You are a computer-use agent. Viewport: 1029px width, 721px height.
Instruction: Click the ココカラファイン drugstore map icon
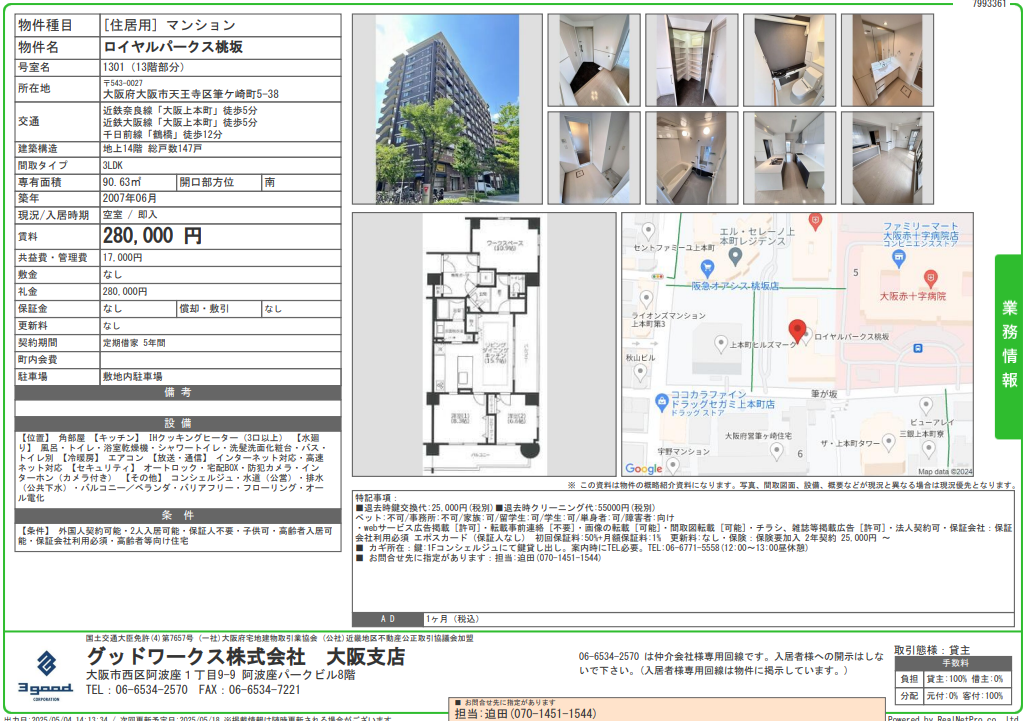pos(661,401)
